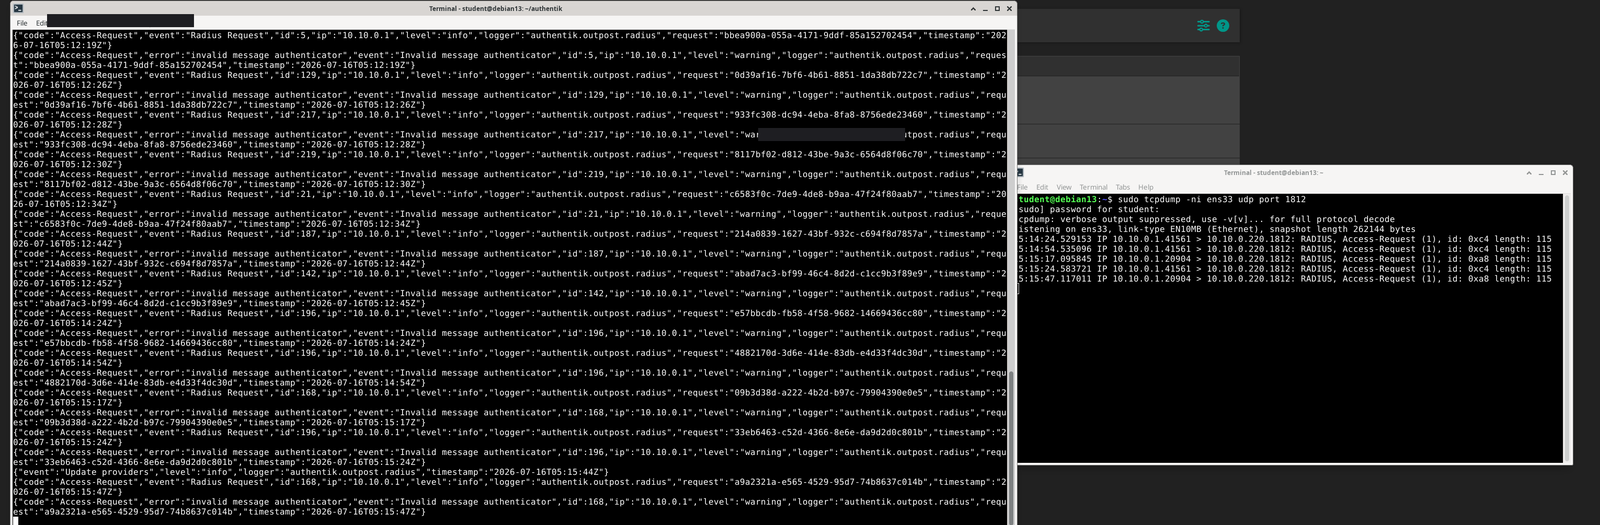
Task: Click the Radius Request log line with id 219
Action: pyautogui.click(x=509, y=159)
